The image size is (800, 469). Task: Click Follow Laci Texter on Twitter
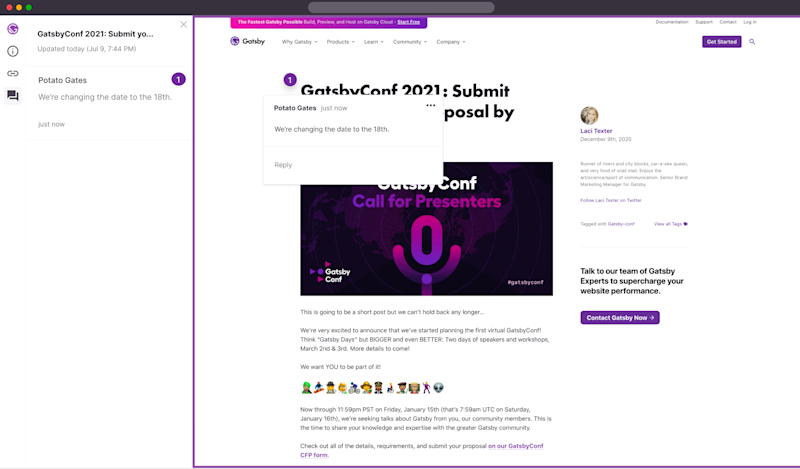[611, 200]
